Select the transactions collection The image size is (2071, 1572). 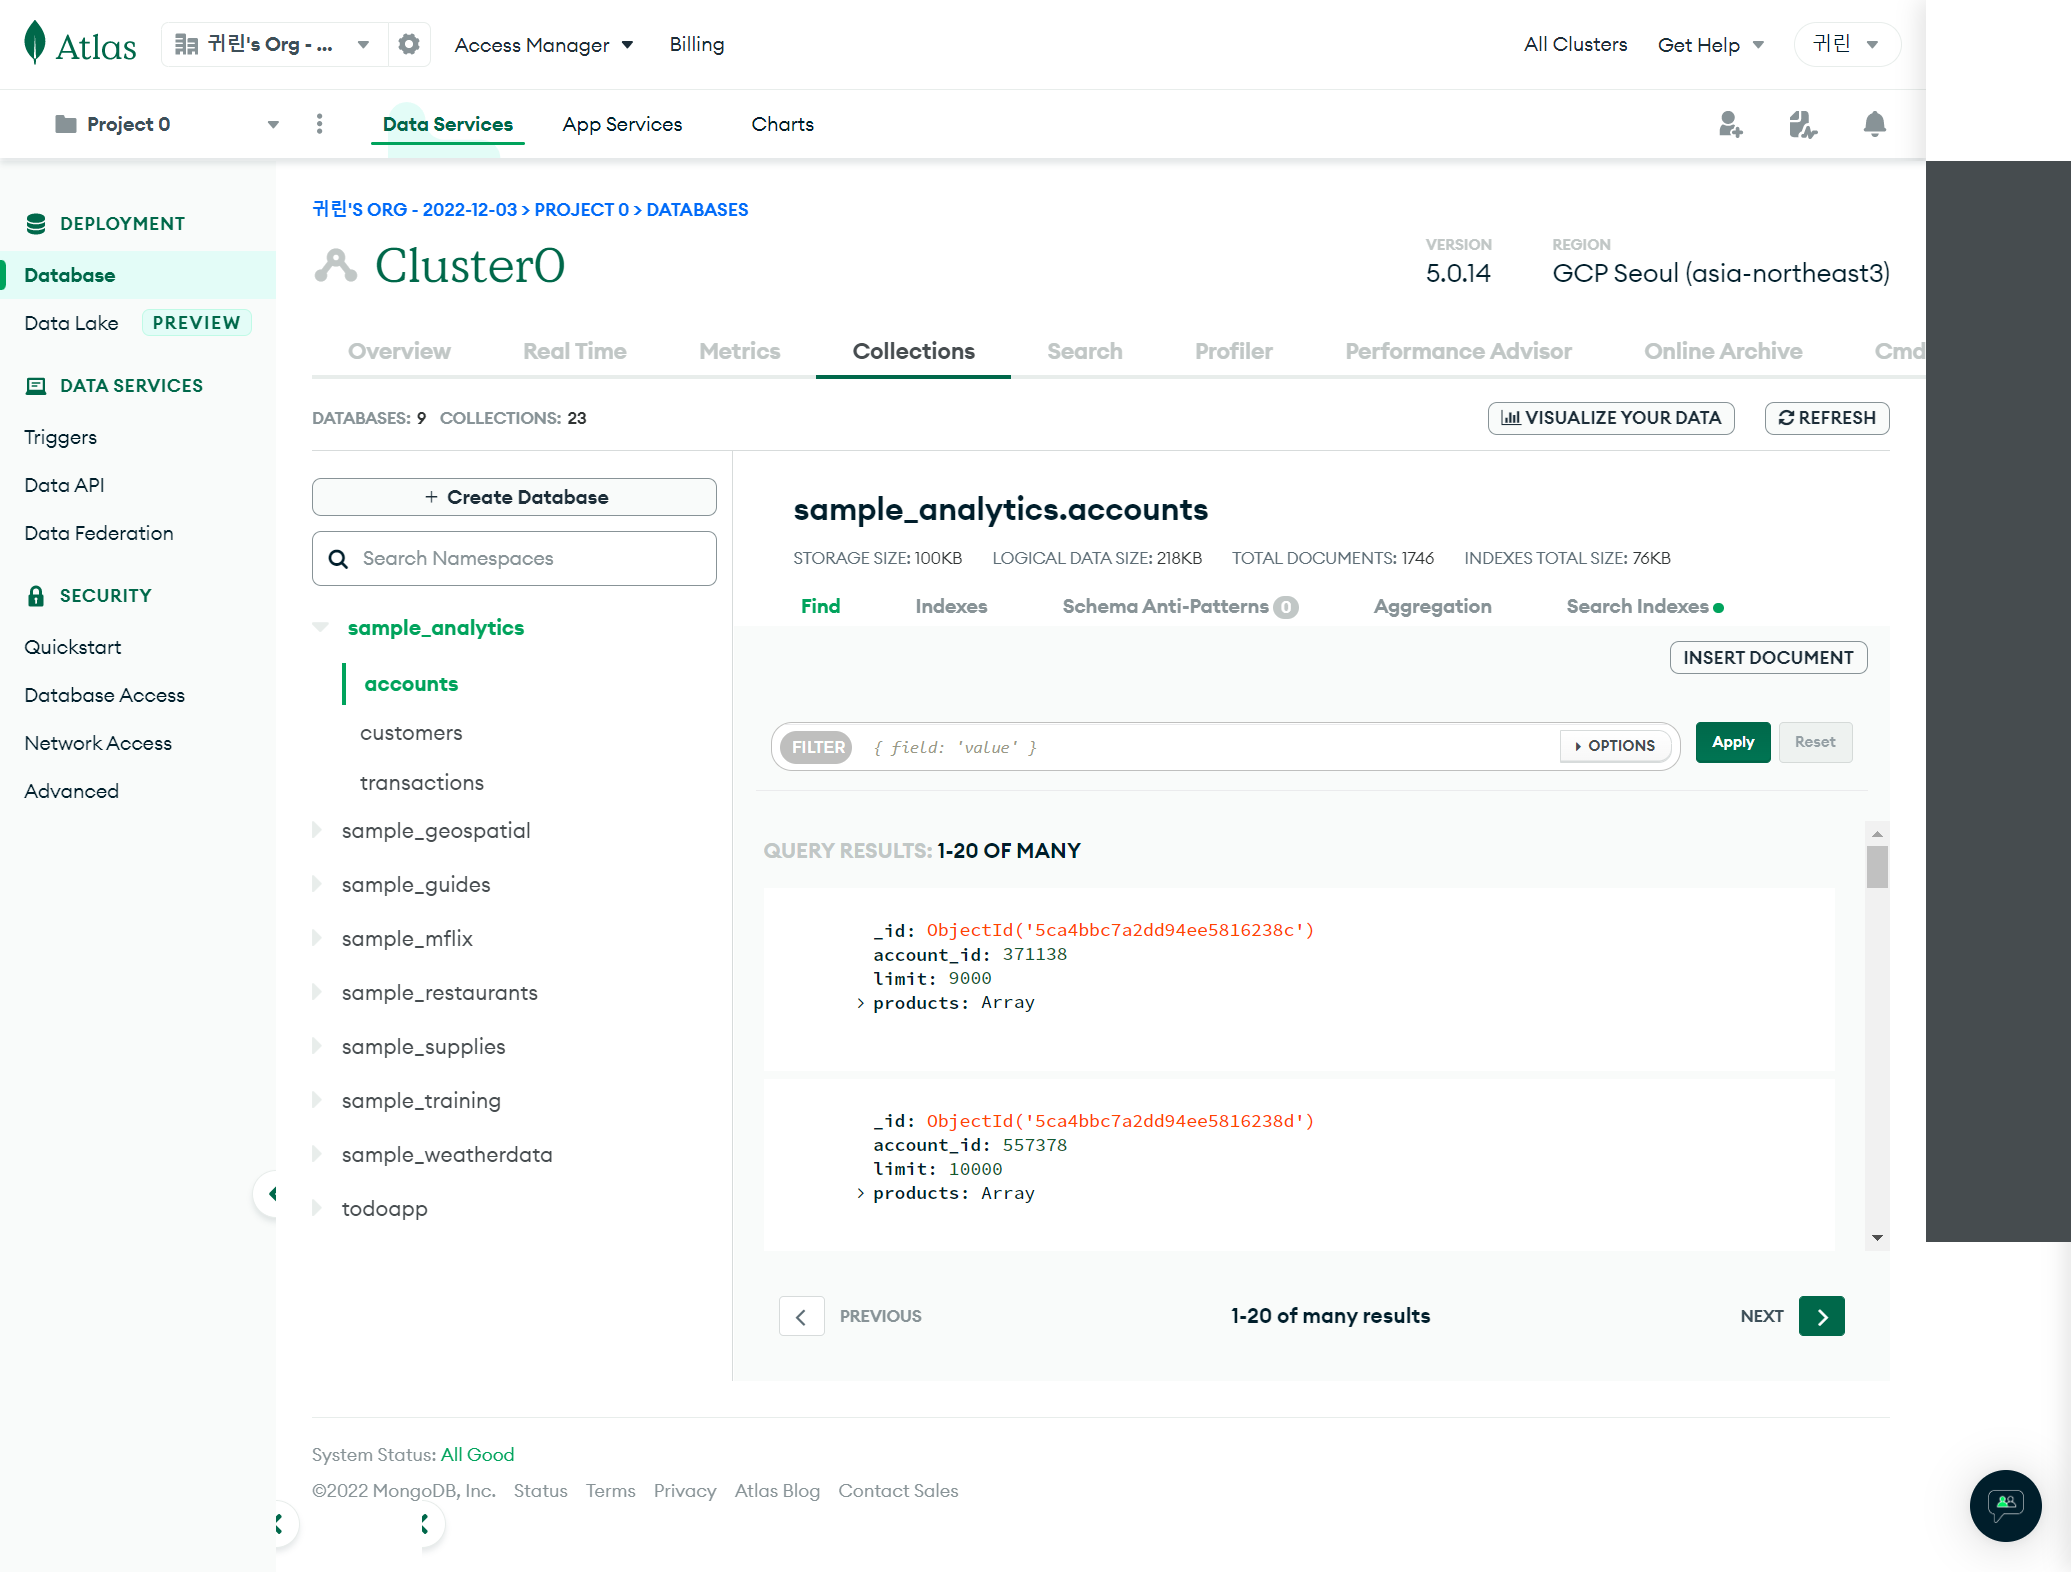coord(422,783)
